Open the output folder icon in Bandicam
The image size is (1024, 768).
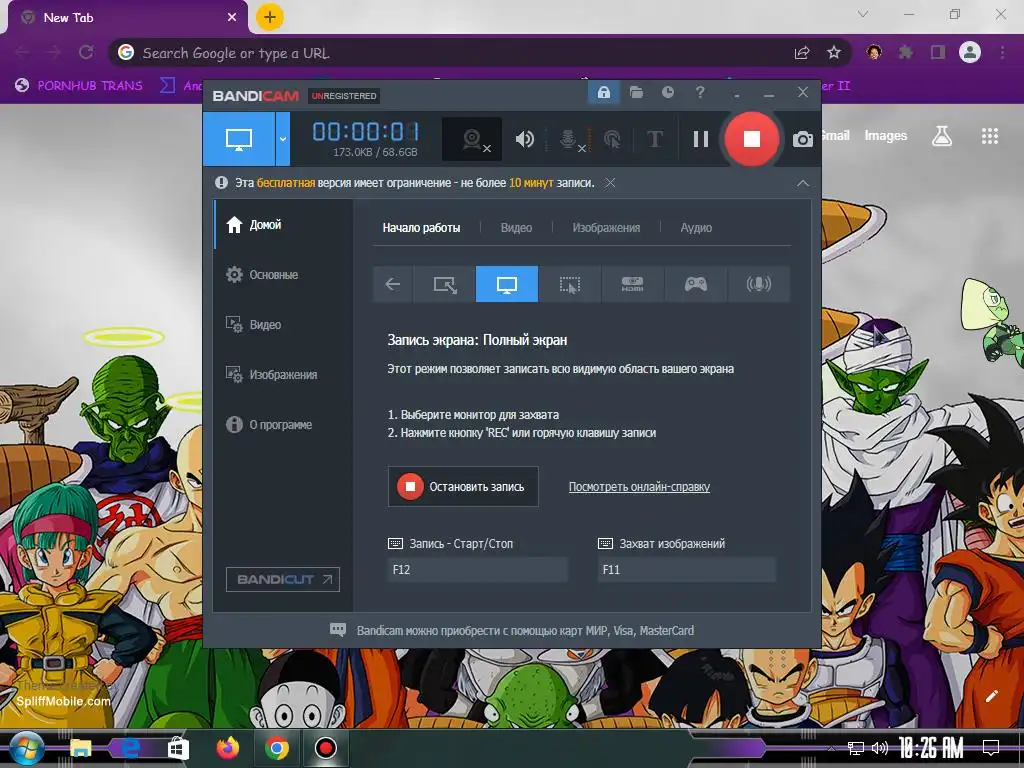[636, 93]
